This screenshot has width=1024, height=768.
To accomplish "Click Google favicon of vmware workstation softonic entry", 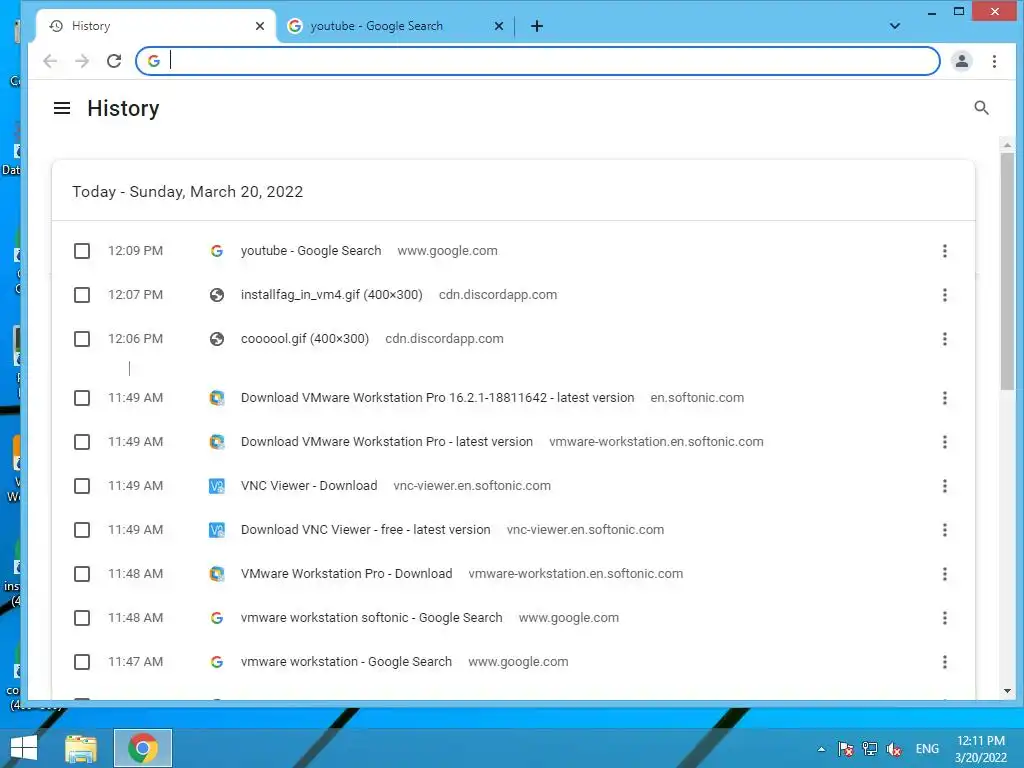I will pyautogui.click(x=217, y=618).
